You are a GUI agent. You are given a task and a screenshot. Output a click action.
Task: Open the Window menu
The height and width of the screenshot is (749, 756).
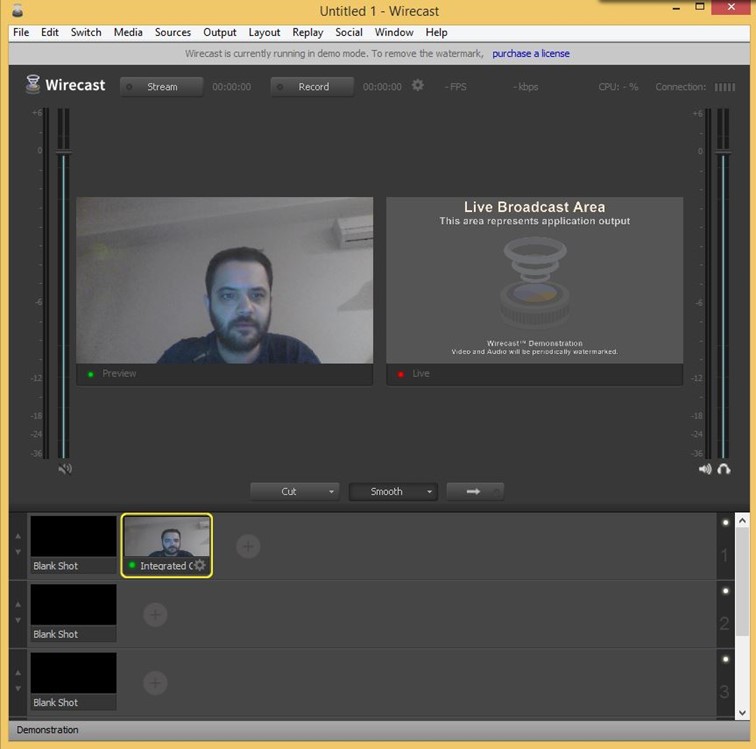tap(394, 32)
